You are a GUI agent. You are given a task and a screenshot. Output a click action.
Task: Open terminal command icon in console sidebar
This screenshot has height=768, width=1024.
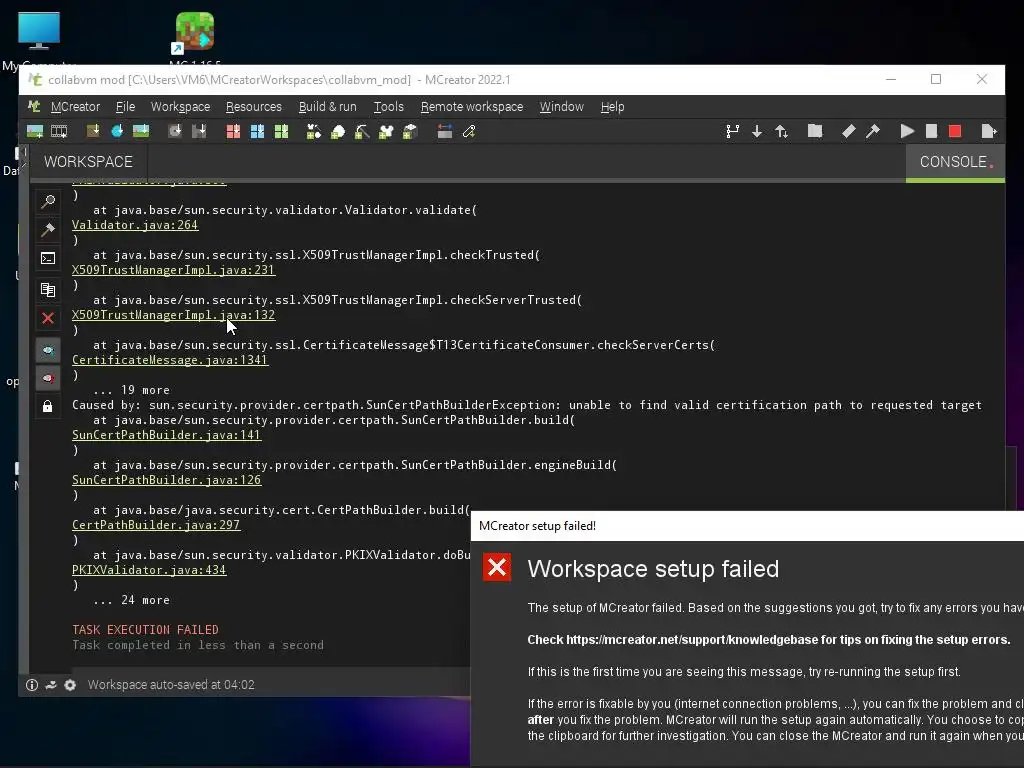(48, 259)
